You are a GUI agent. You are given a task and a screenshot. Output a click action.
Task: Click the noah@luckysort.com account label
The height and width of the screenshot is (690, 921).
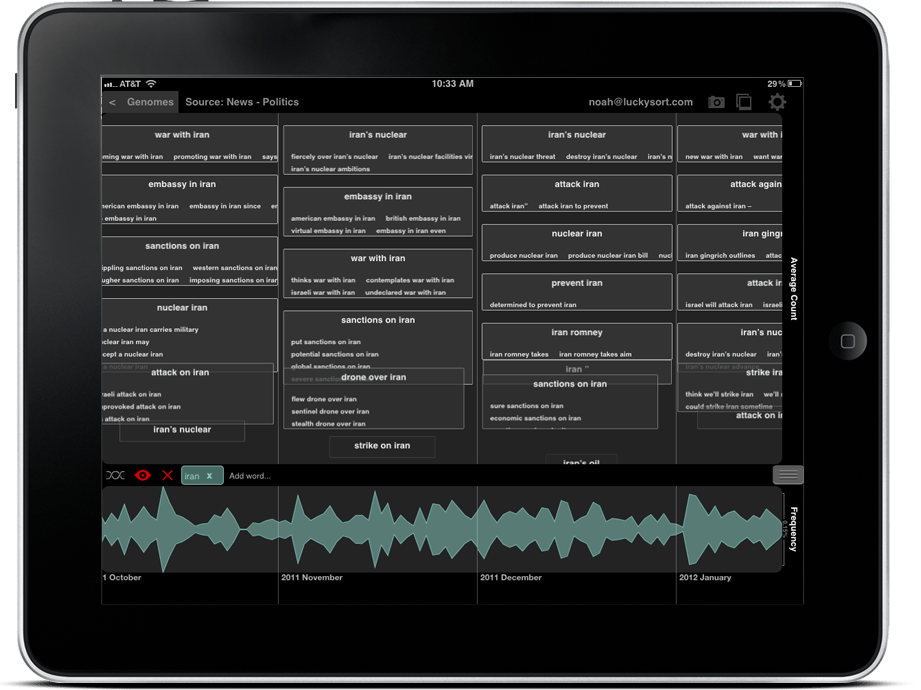pyautogui.click(x=640, y=102)
